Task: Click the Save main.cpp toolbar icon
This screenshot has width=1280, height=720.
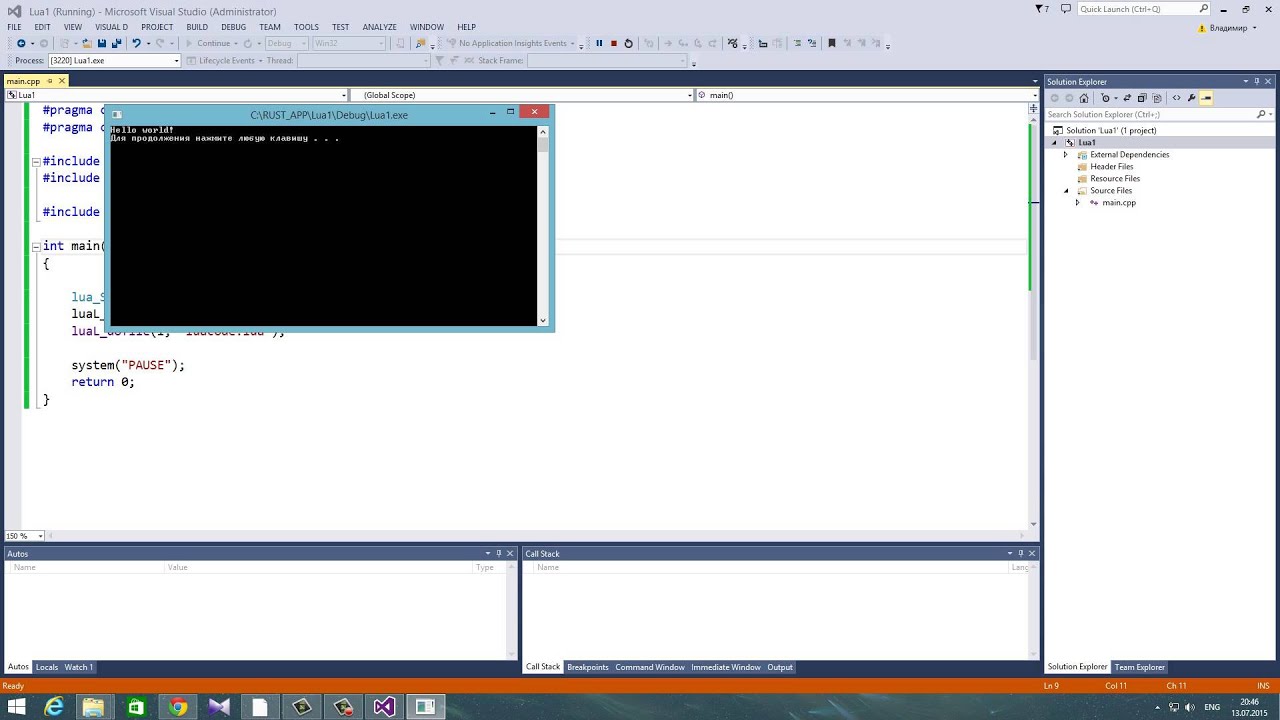Action: click(x=102, y=43)
